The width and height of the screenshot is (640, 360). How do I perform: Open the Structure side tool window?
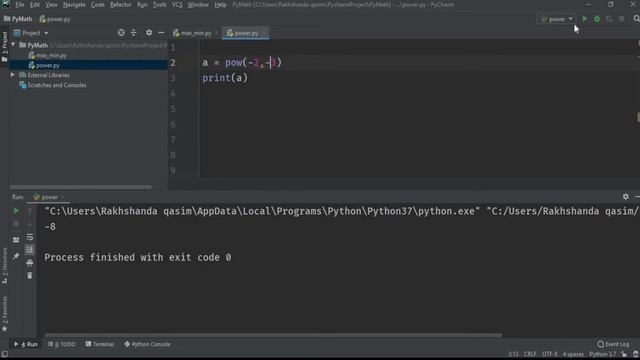[x=4, y=265]
